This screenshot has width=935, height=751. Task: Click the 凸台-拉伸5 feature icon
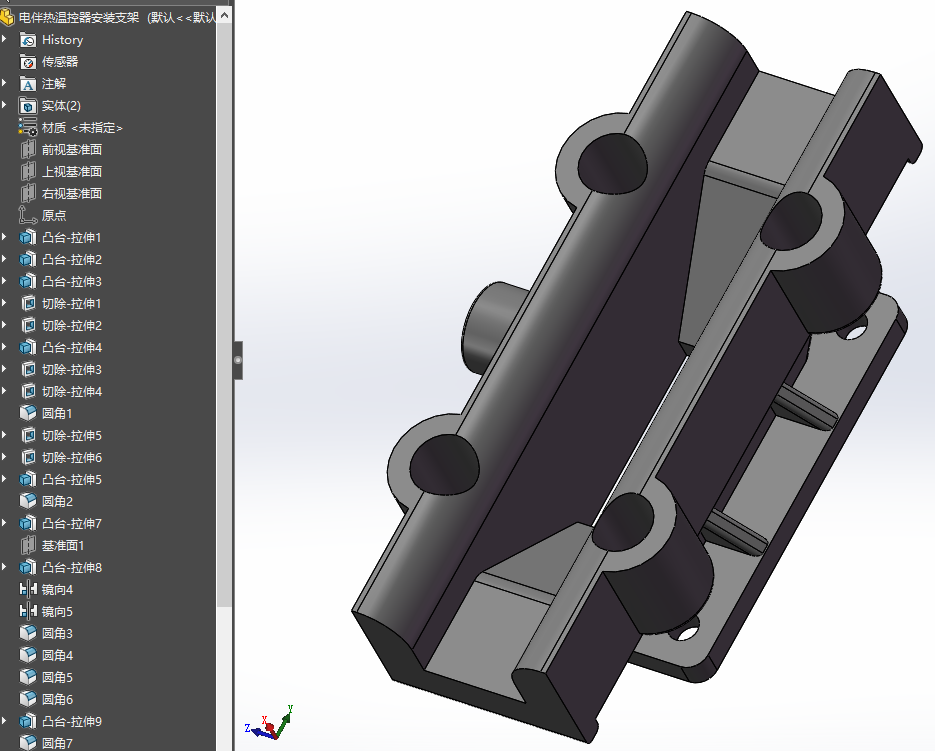(x=27, y=480)
